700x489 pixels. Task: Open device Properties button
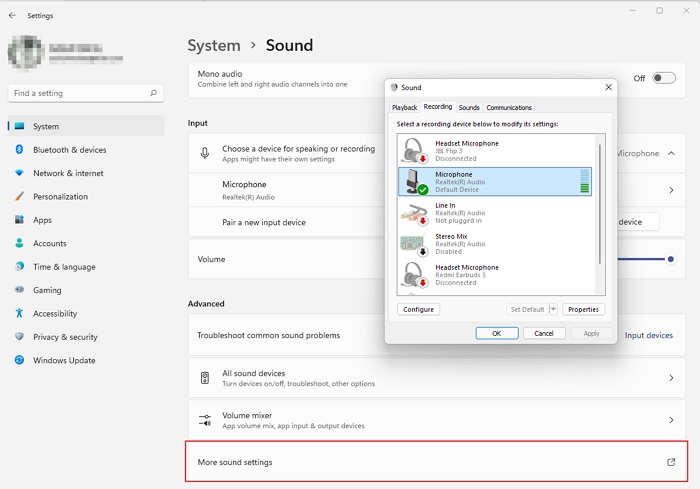tap(583, 309)
